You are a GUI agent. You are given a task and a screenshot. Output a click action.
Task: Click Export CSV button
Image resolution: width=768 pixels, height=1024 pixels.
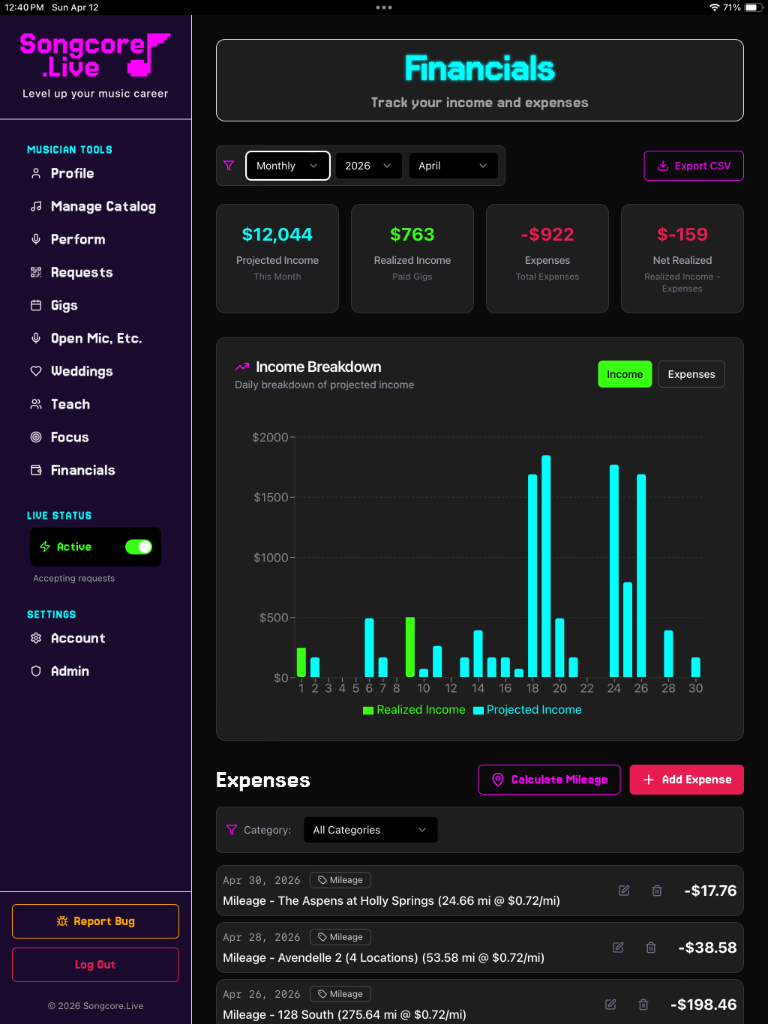[694, 166]
